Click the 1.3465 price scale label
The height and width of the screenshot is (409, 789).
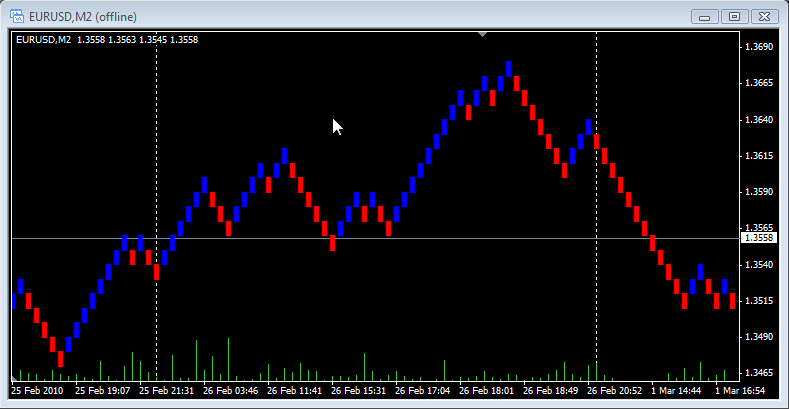tap(759, 373)
